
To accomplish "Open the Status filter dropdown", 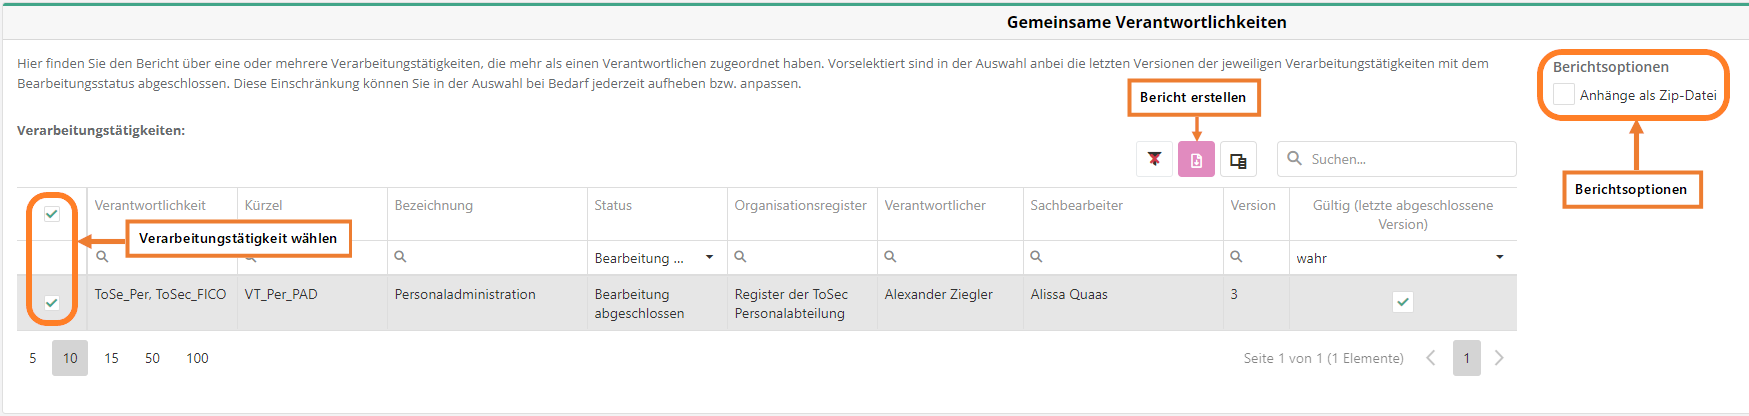I will [709, 257].
